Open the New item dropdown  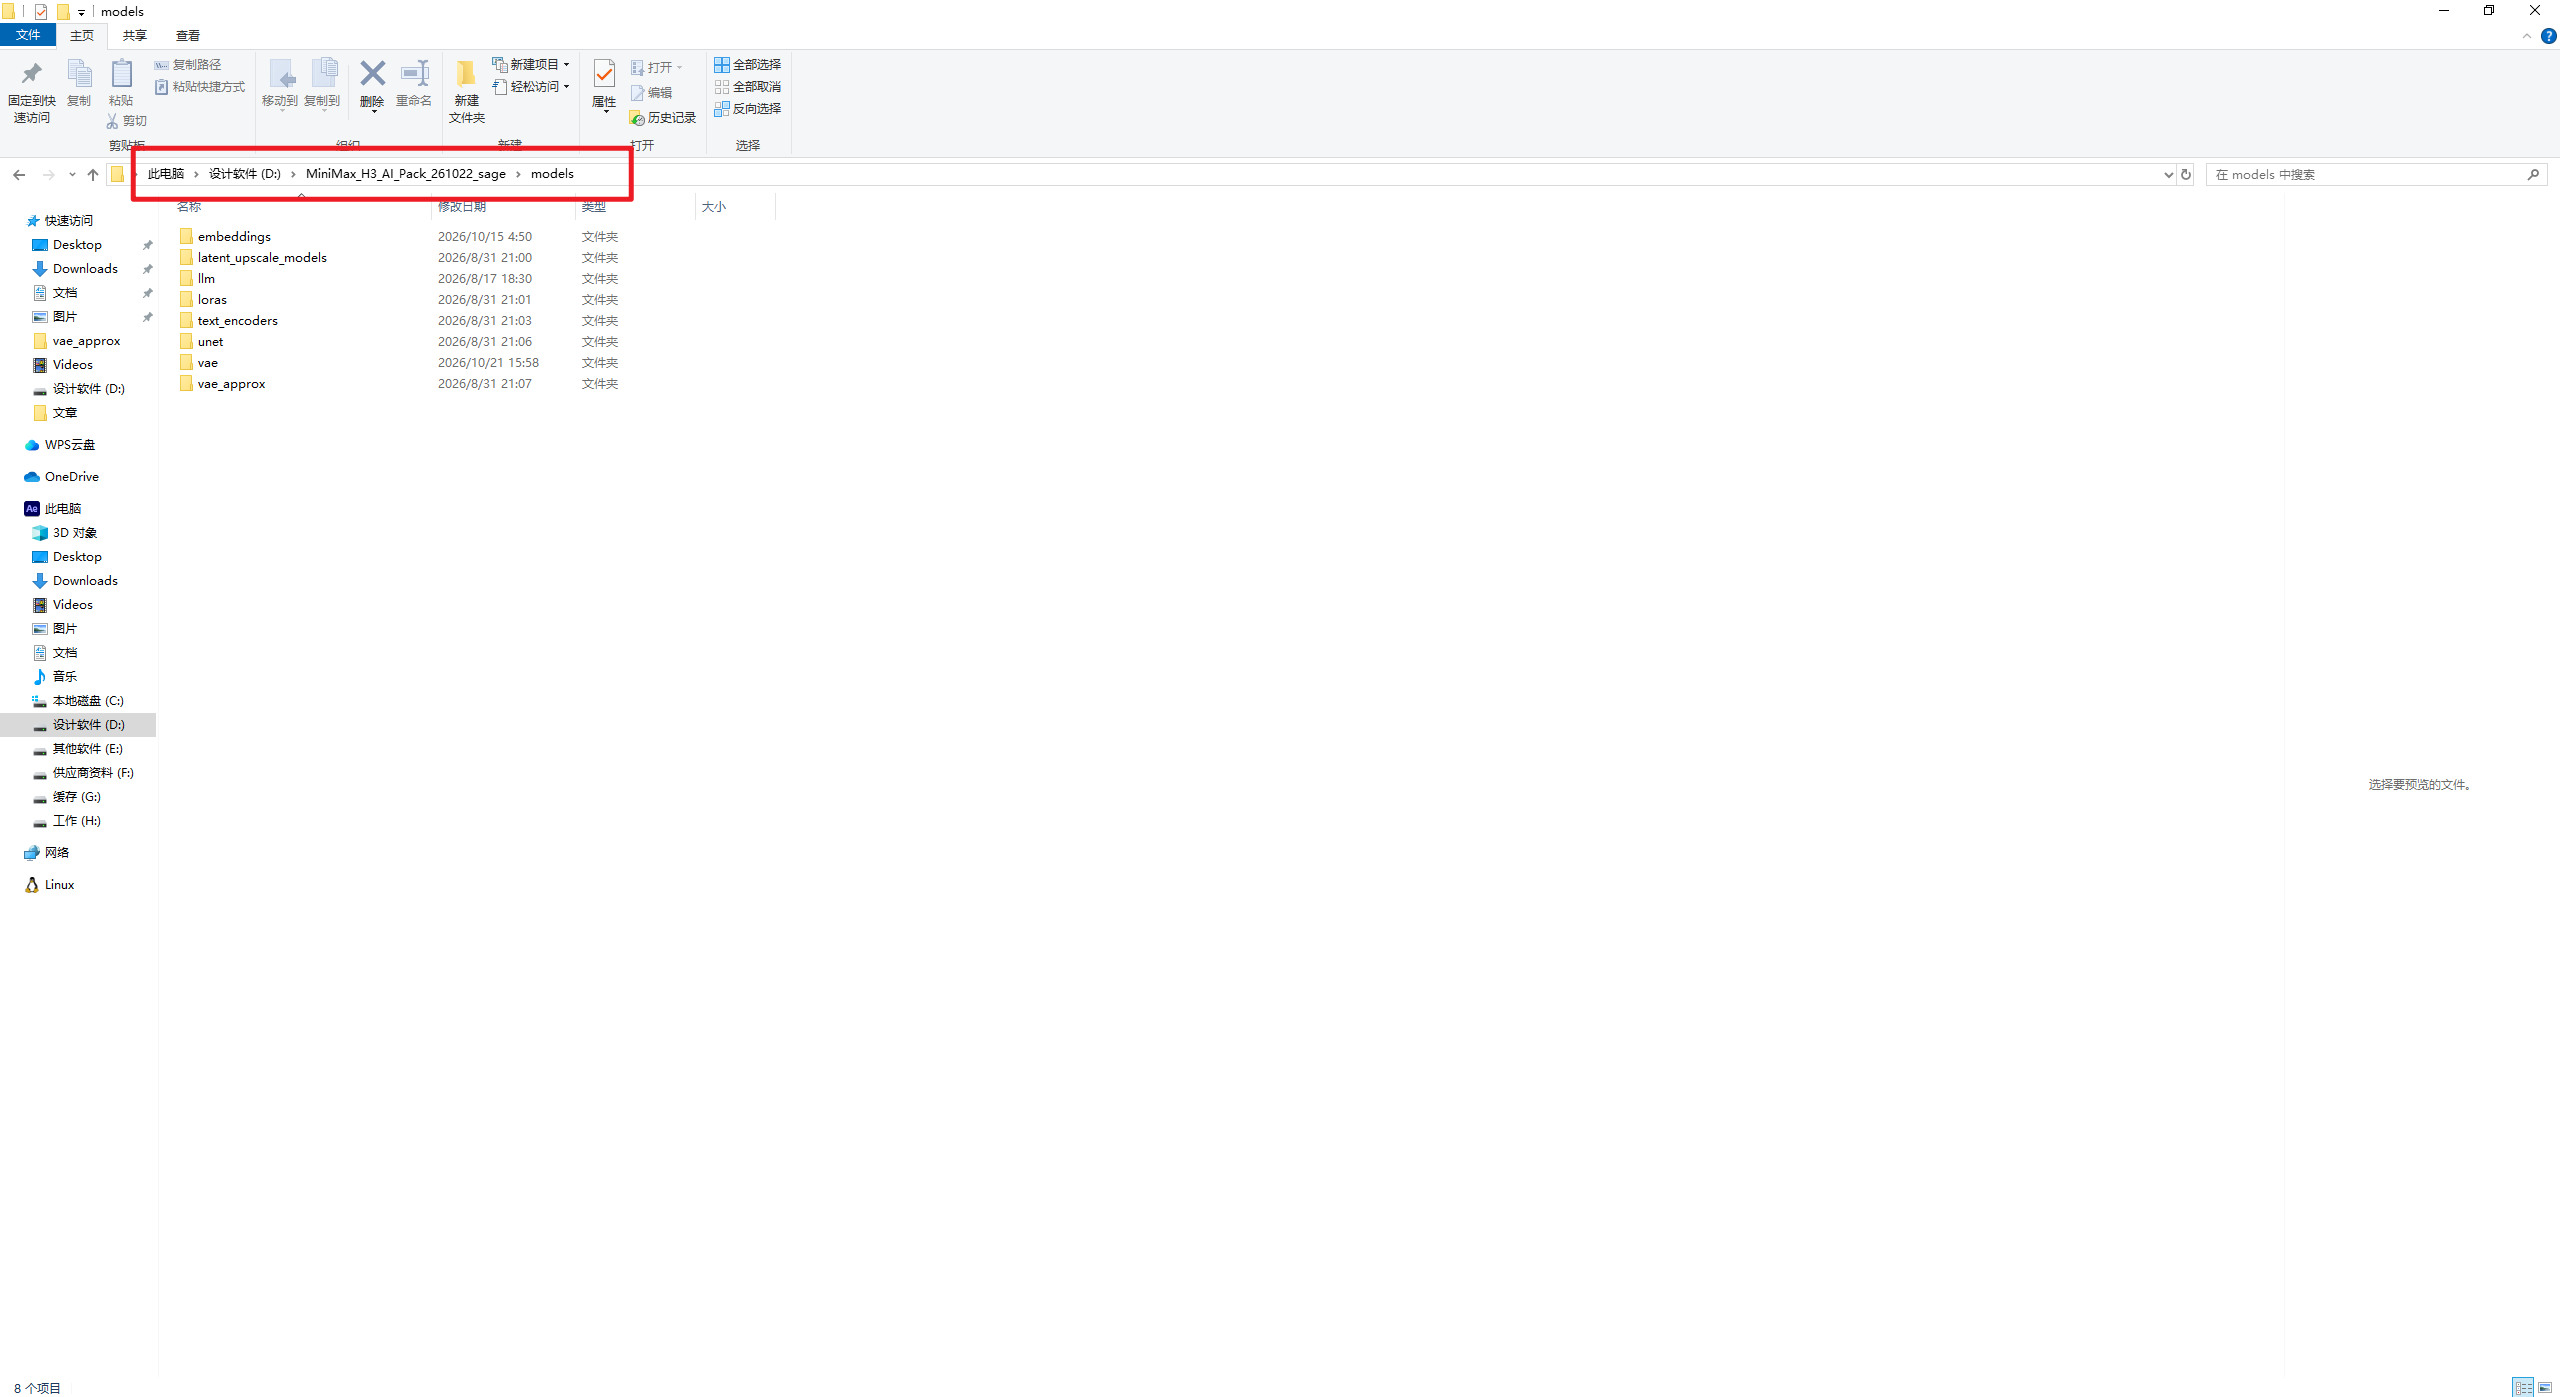click(x=531, y=64)
